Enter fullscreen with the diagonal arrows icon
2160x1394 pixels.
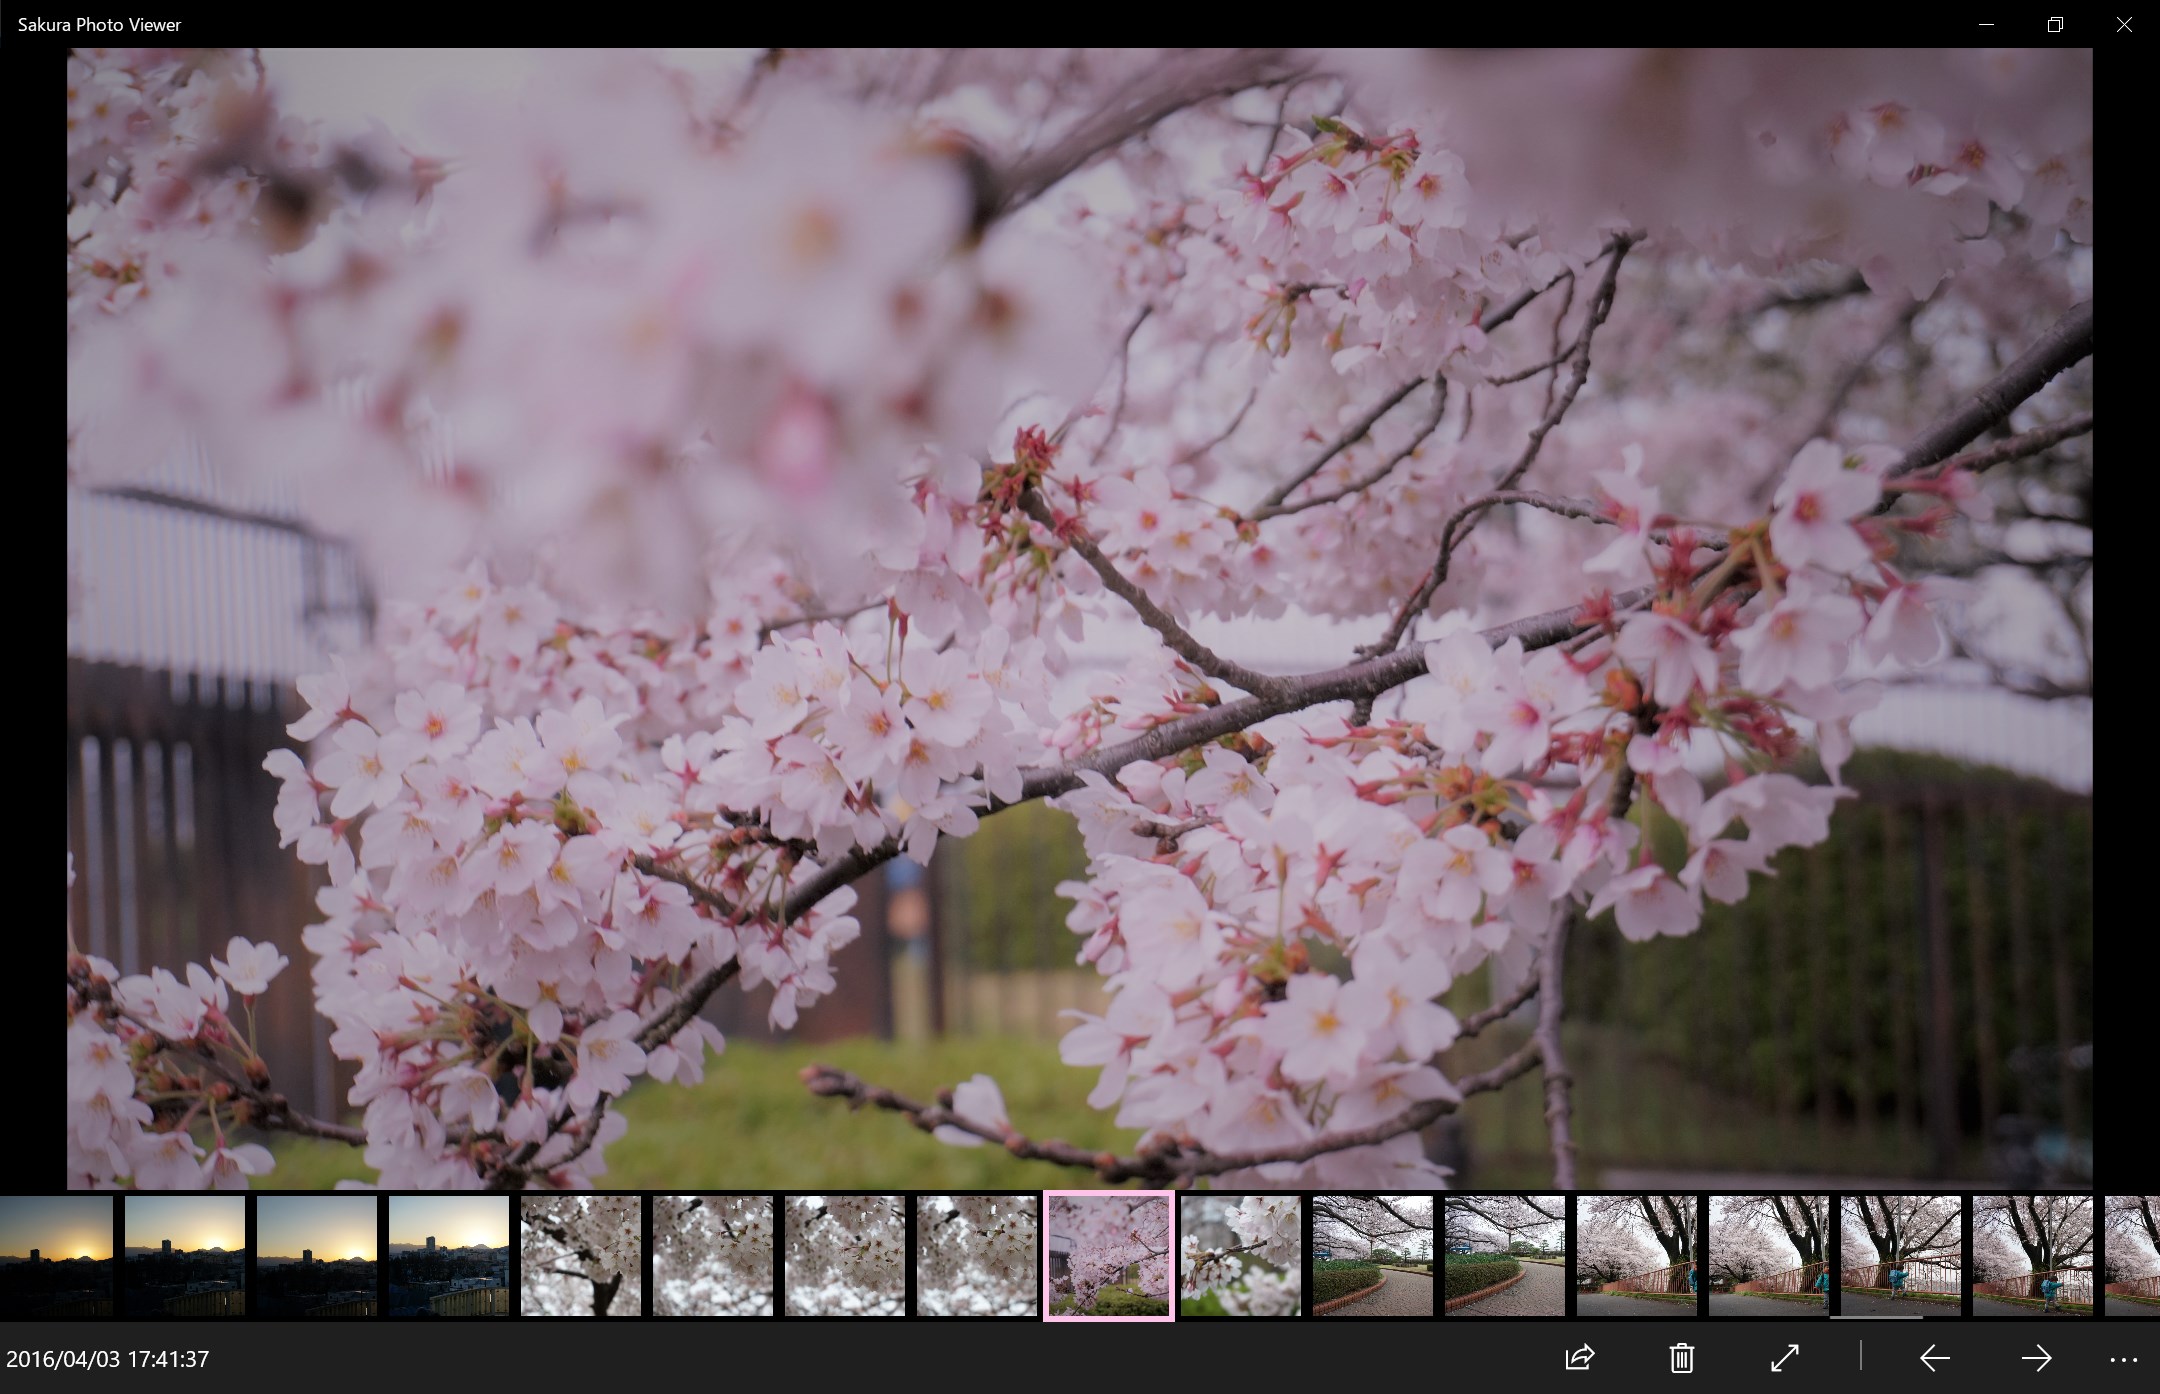tap(1784, 1358)
